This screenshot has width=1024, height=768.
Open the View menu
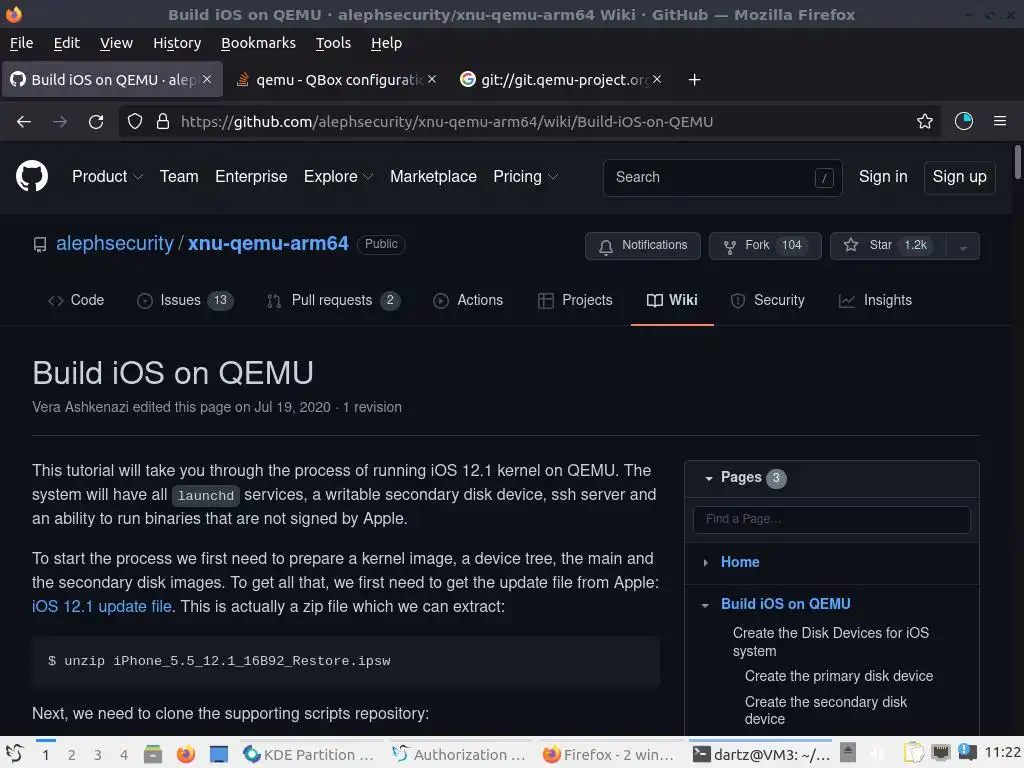click(116, 43)
